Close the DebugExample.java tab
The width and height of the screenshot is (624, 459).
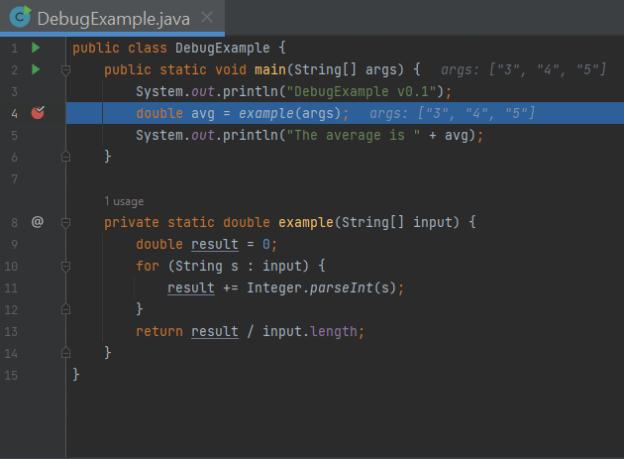coord(206,18)
